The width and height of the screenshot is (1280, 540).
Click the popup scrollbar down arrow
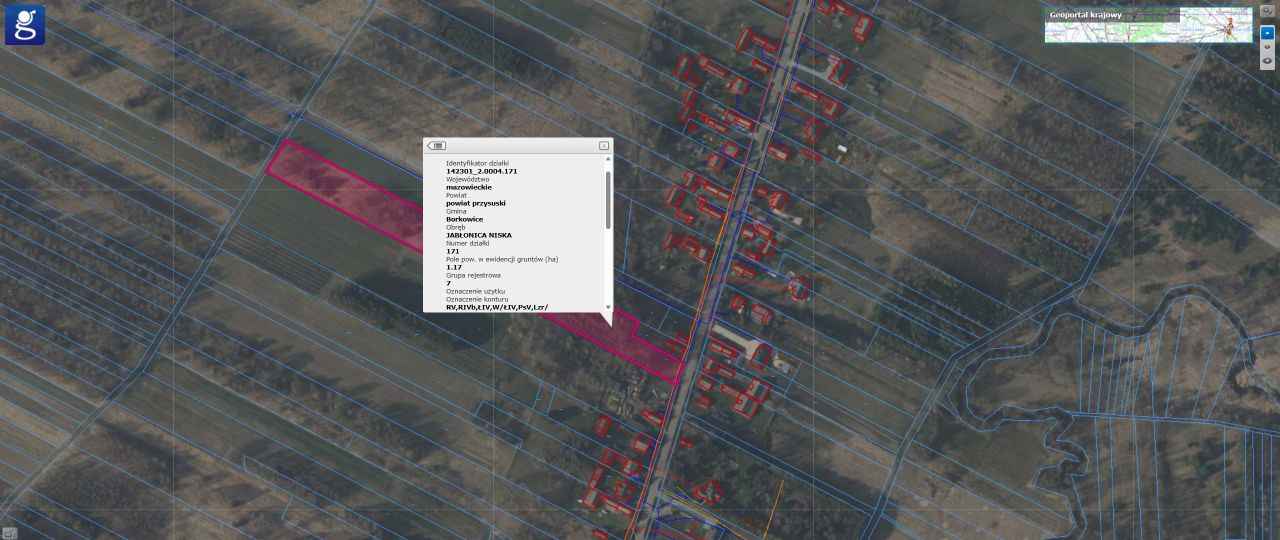click(x=608, y=307)
